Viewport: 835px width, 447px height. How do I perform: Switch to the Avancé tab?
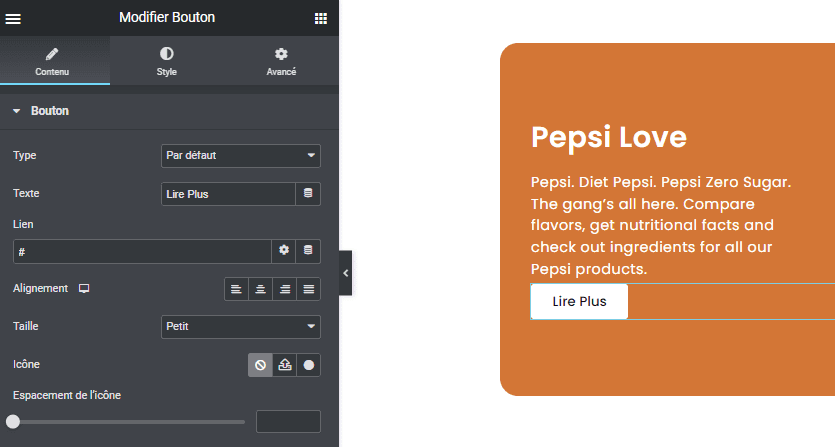coord(281,61)
